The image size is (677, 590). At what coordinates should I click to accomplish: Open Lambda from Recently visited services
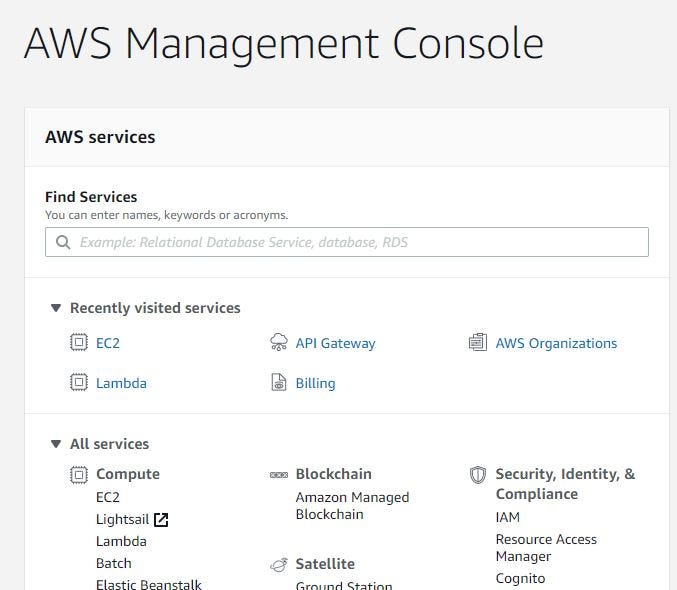[121, 383]
